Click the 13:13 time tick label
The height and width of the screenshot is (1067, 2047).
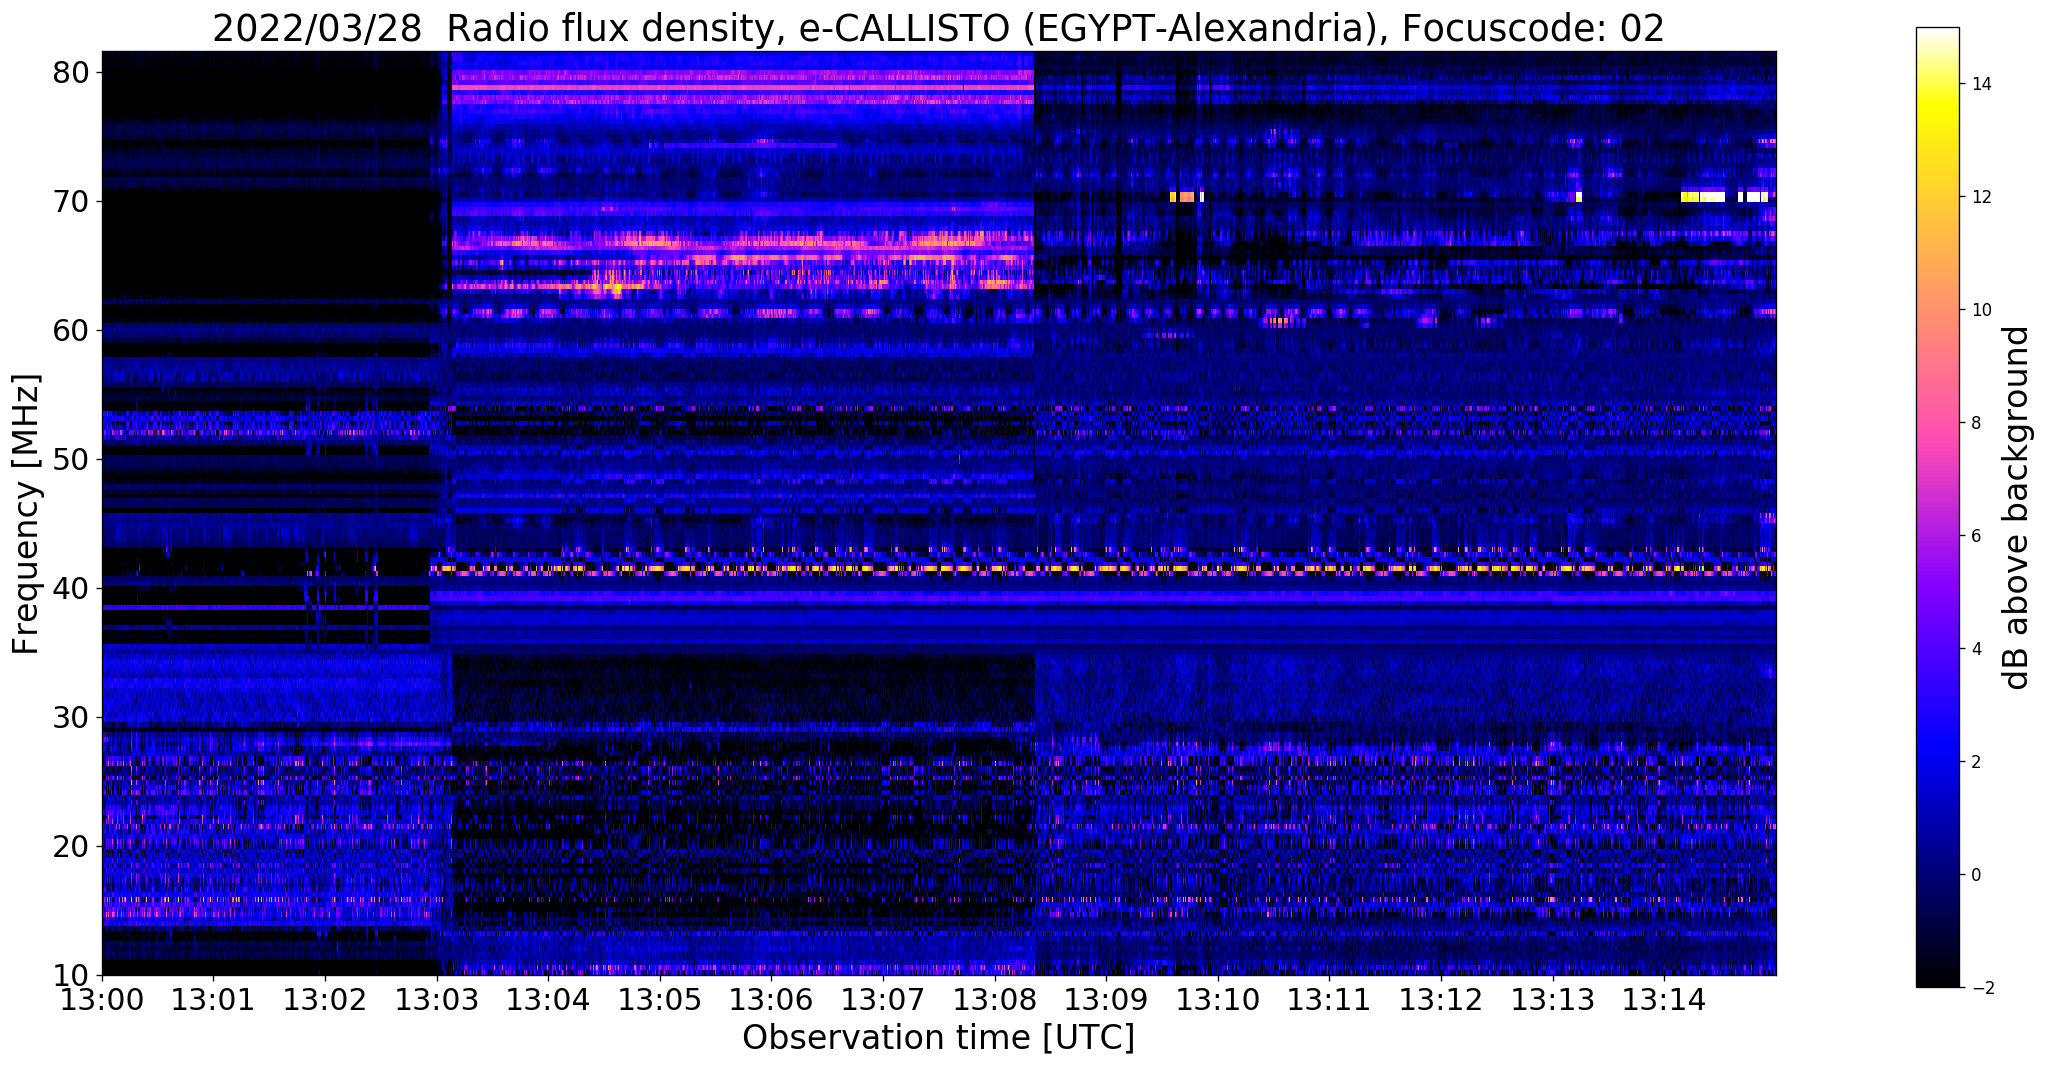click(x=1553, y=999)
